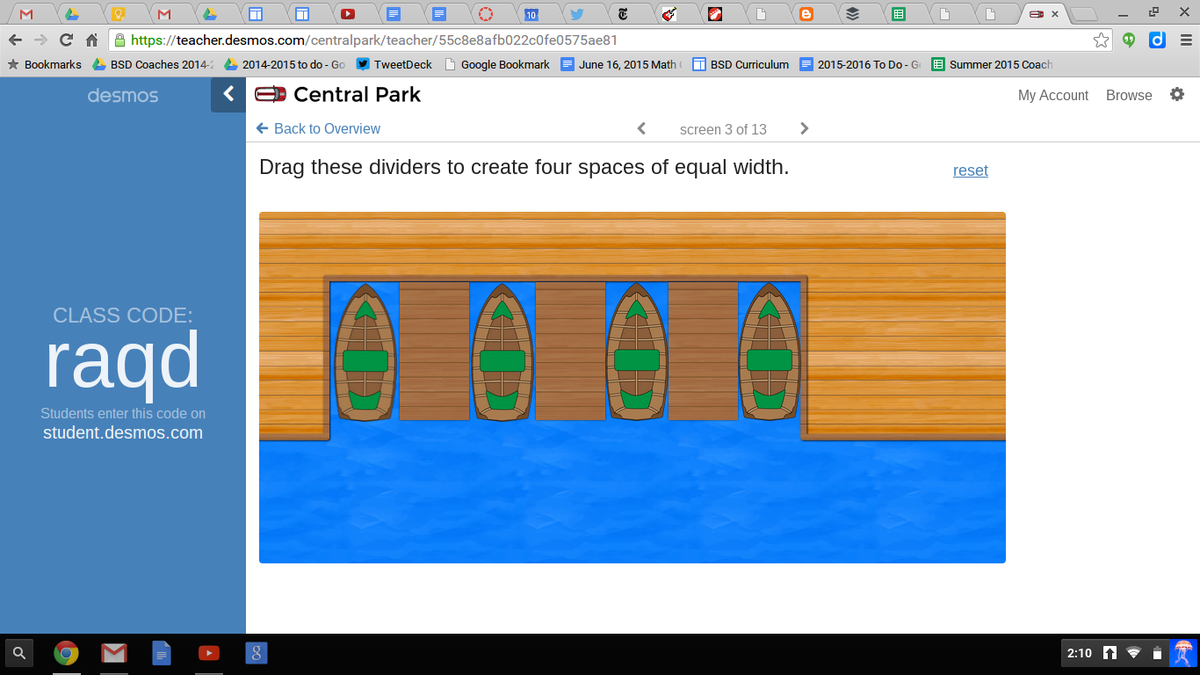Image resolution: width=1200 pixels, height=675 pixels.
Task: Click the blue d extension icon
Action: coord(1157,40)
